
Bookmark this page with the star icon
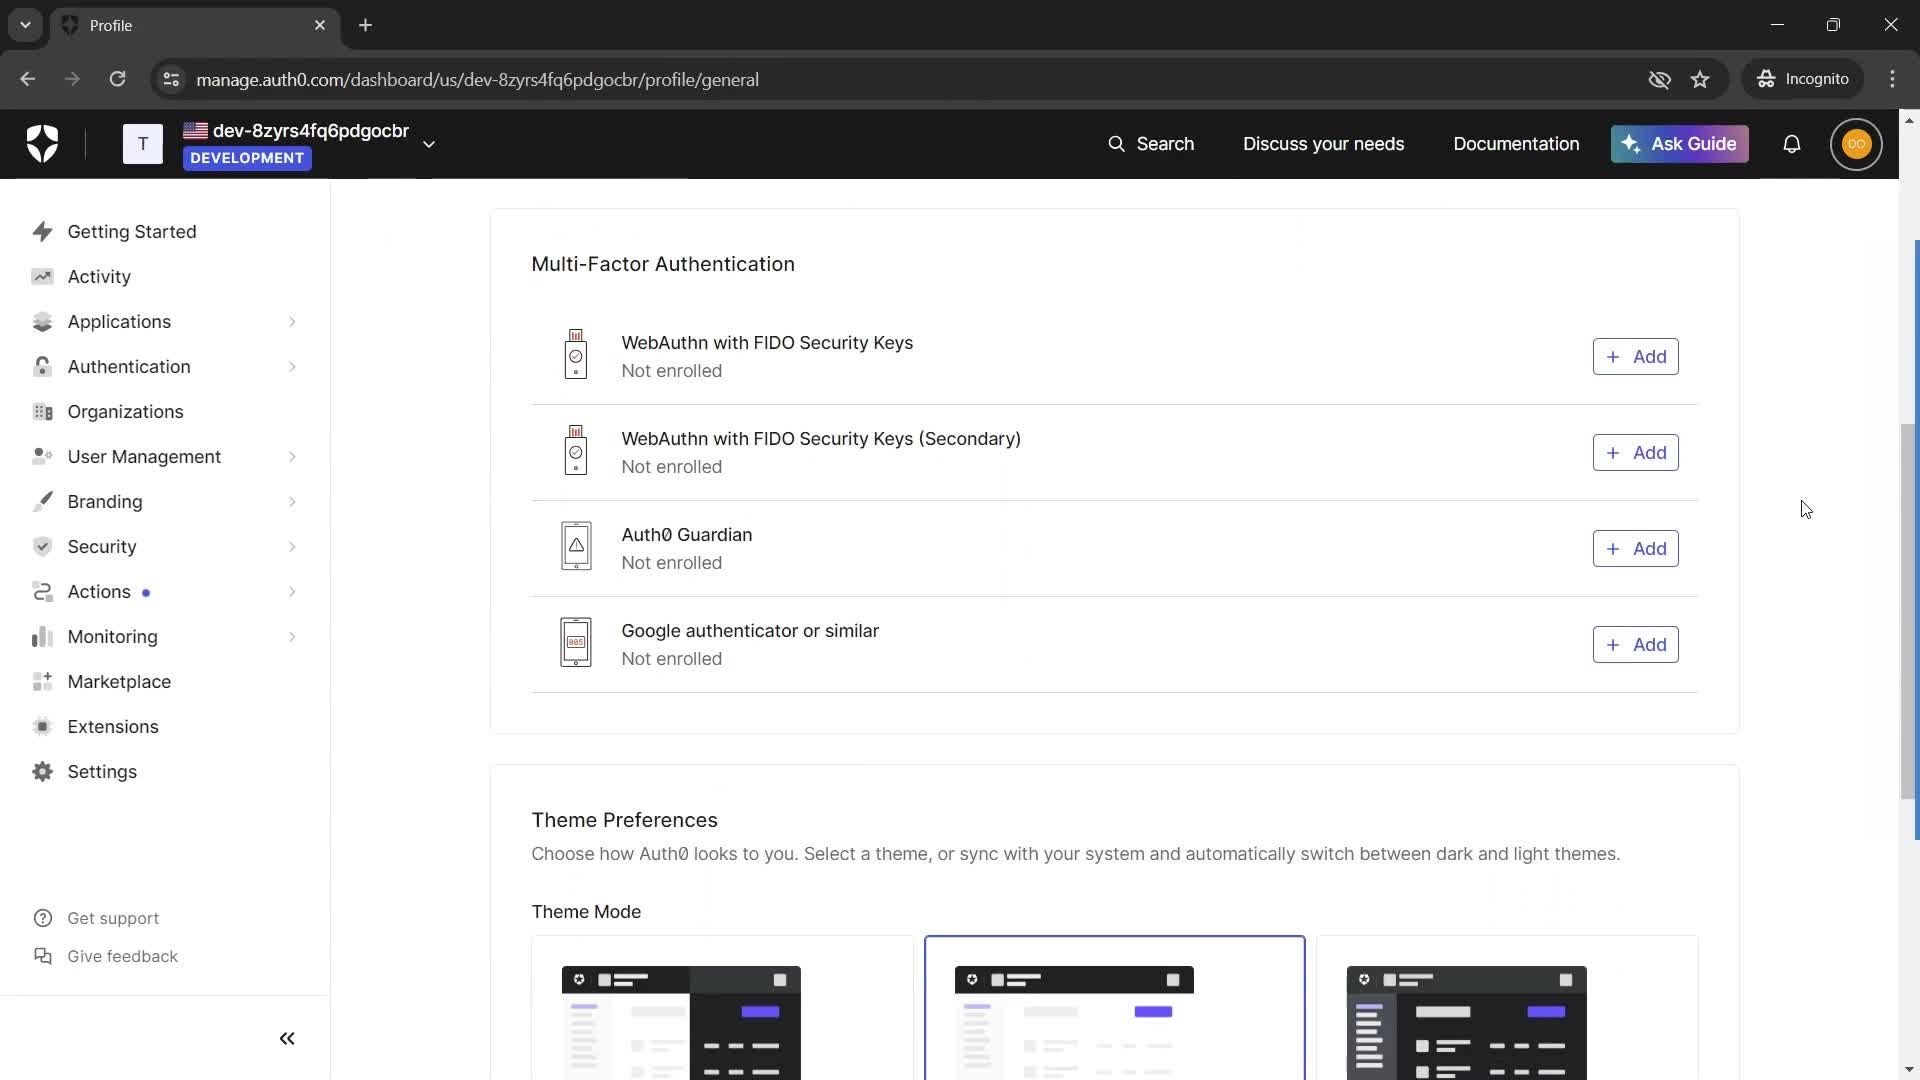(x=1700, y=80)
